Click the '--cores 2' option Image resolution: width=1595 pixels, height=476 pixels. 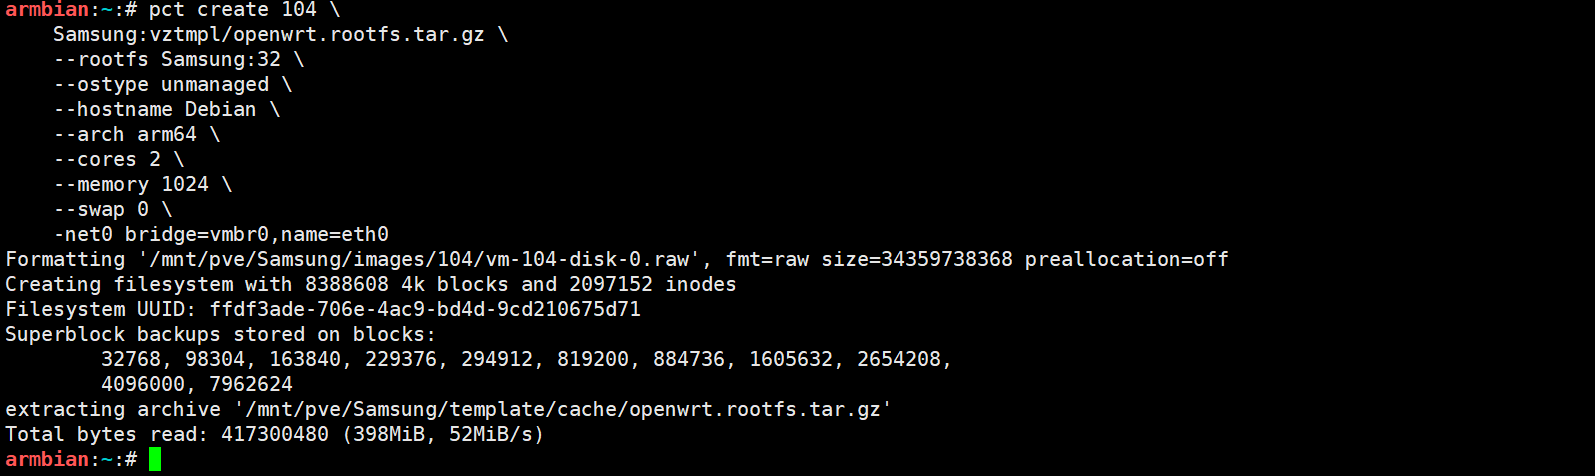[x=107, y=160]
